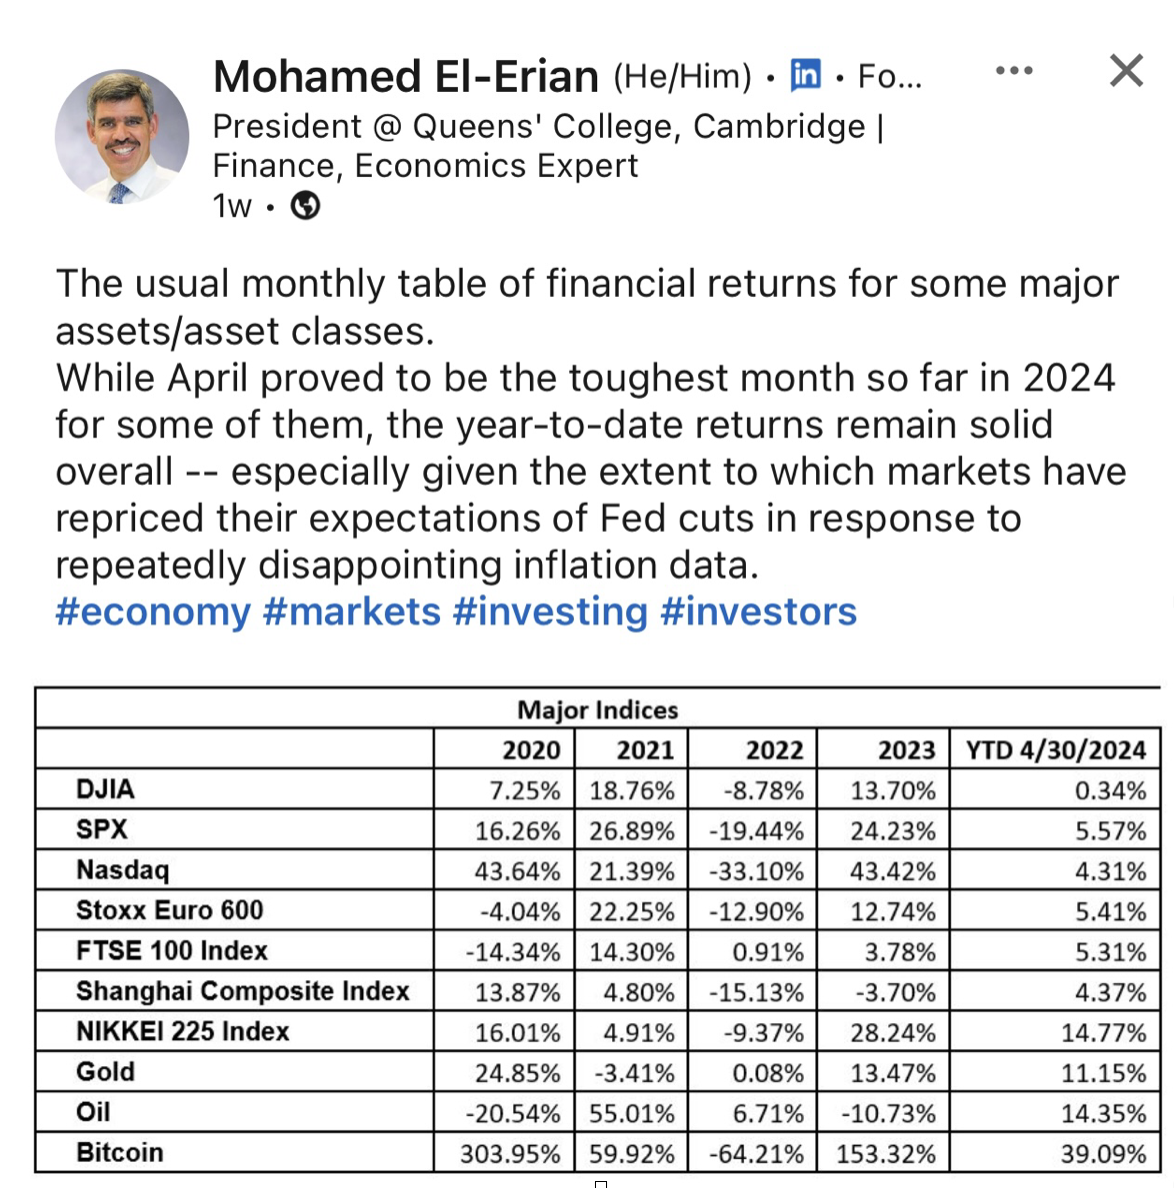This screenshot has height=1188, width=1174.
Task: Click the 1w post timestamp
Action: click(232, 206)
